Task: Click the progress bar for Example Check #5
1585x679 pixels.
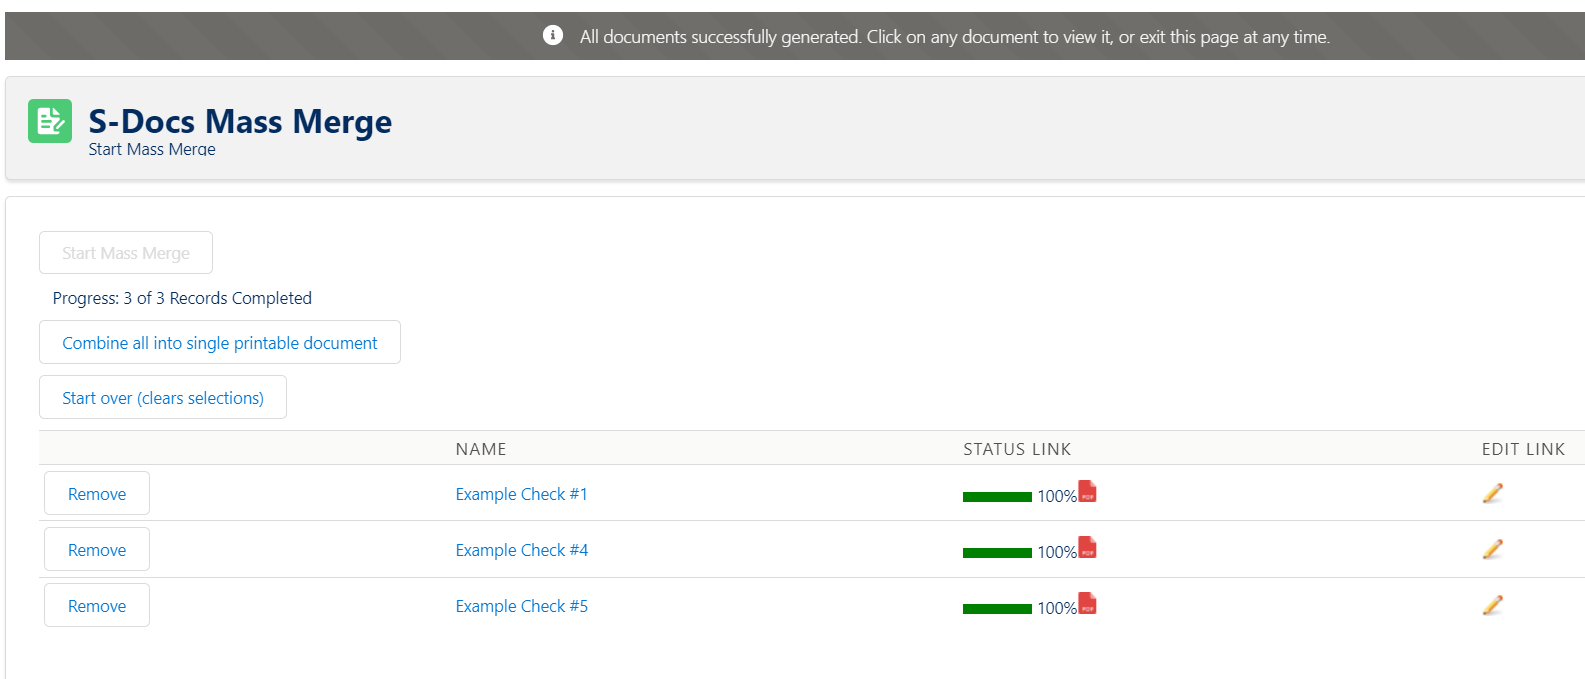Action: point(997,609)
